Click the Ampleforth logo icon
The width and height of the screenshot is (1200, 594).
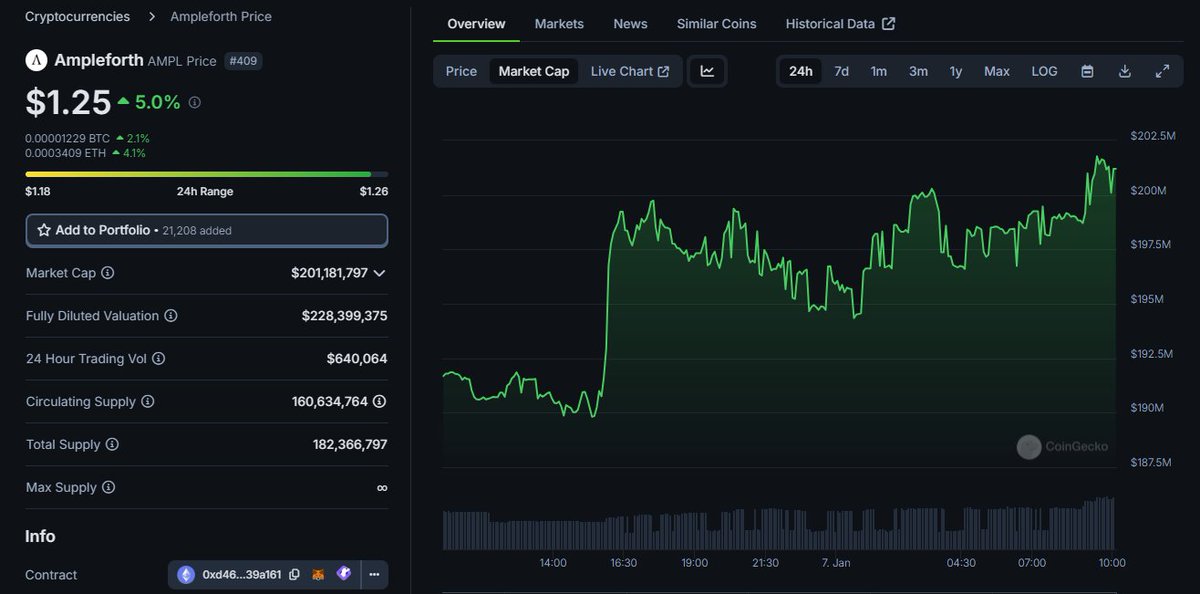click(36, 60)
